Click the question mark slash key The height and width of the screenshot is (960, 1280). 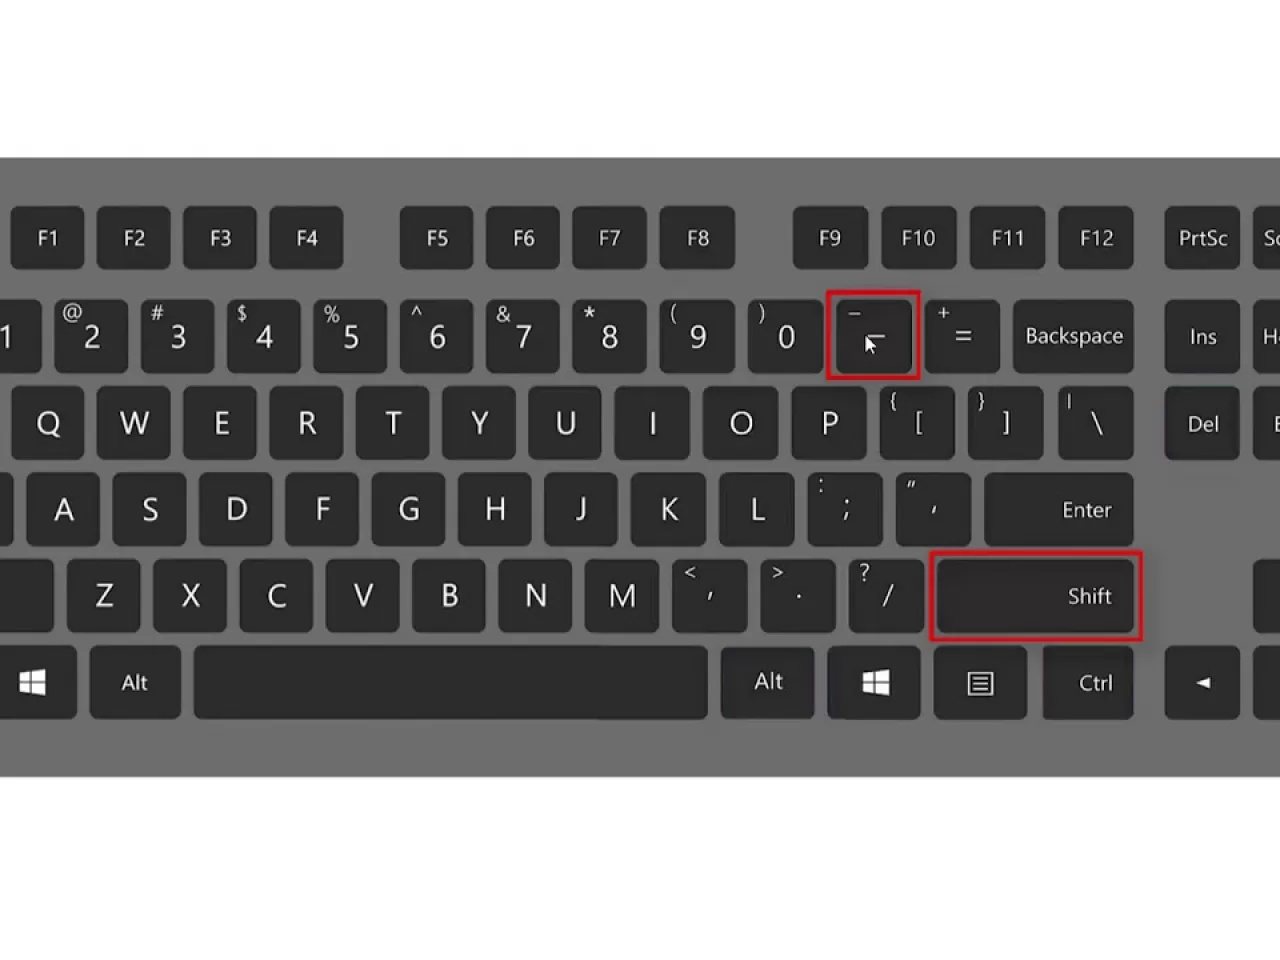coord(885,596)
